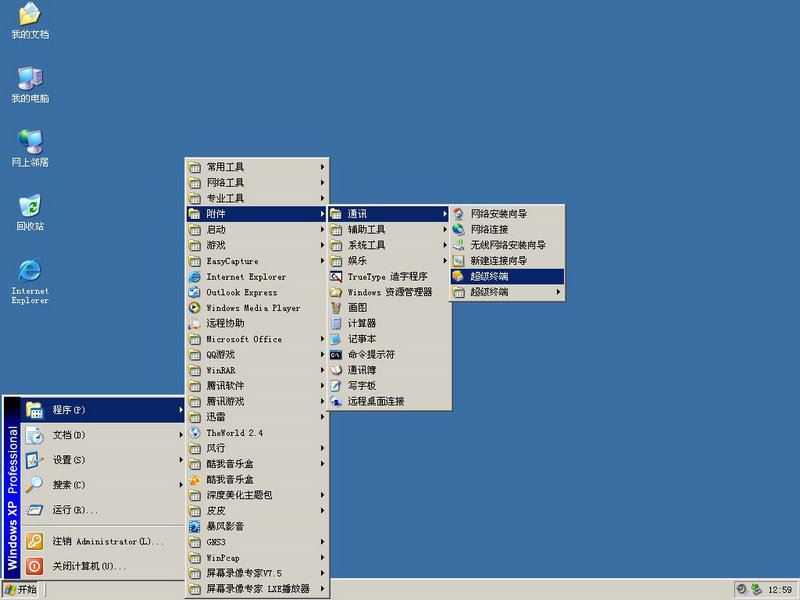800x600 pixels.
Task: Click the 暴风影音 player icon
Action: click(x=194, y=527)
